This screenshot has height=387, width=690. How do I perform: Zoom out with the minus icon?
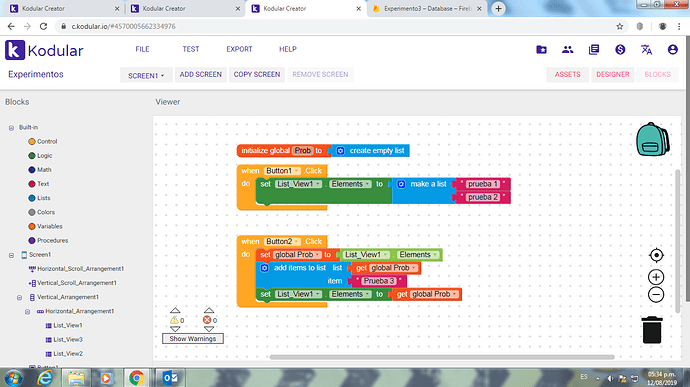(656, 295)
